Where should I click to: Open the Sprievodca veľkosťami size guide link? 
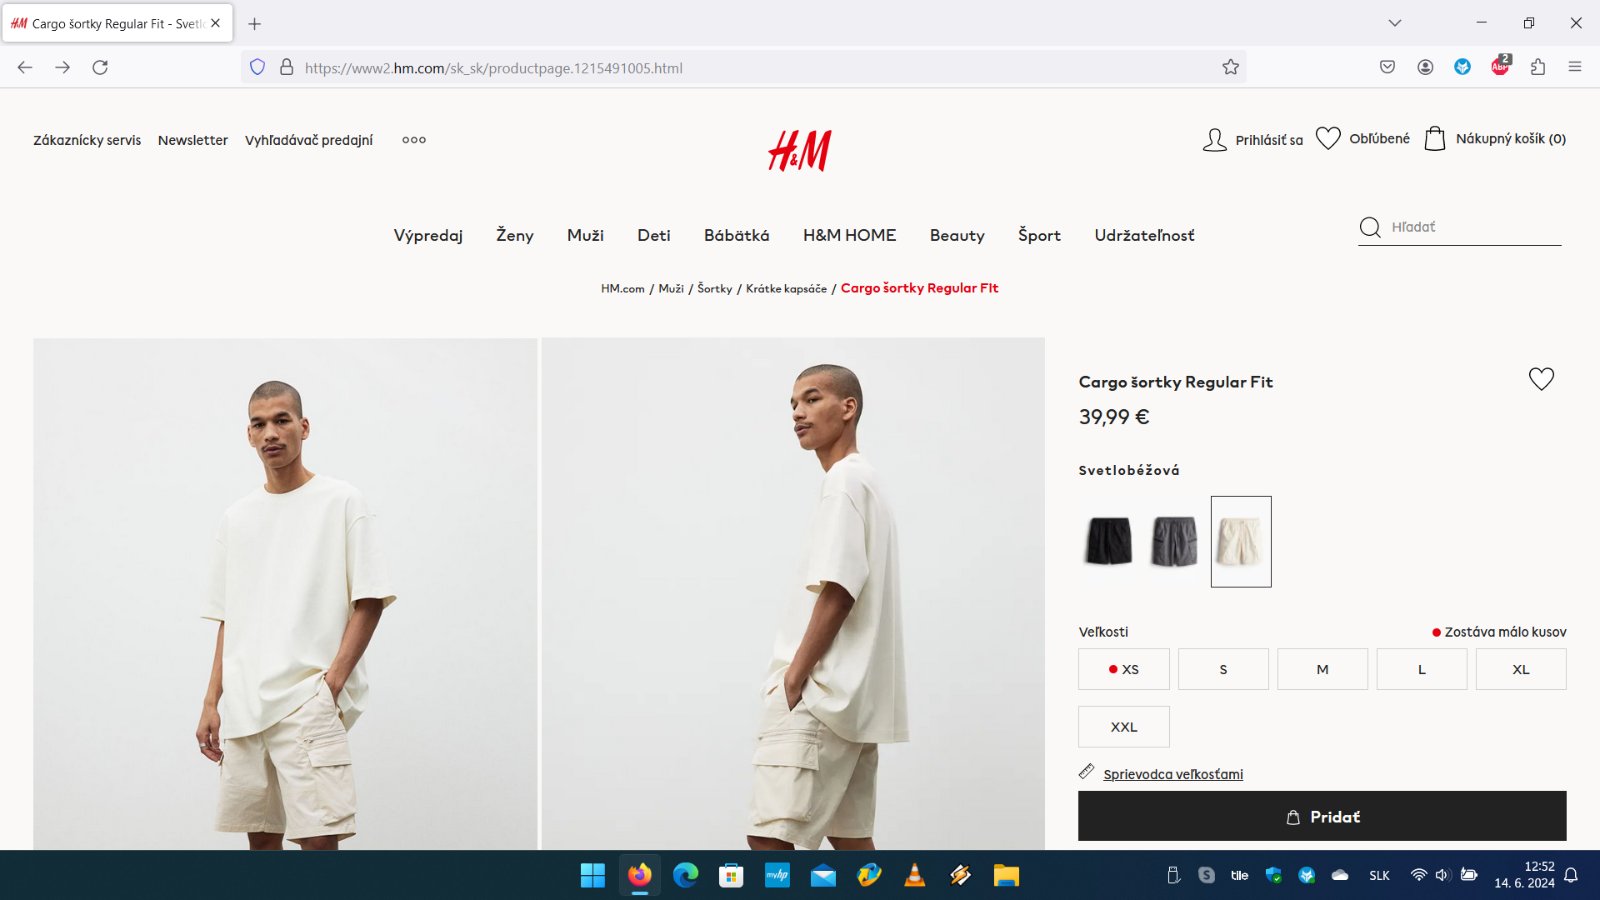point(1173,774)
